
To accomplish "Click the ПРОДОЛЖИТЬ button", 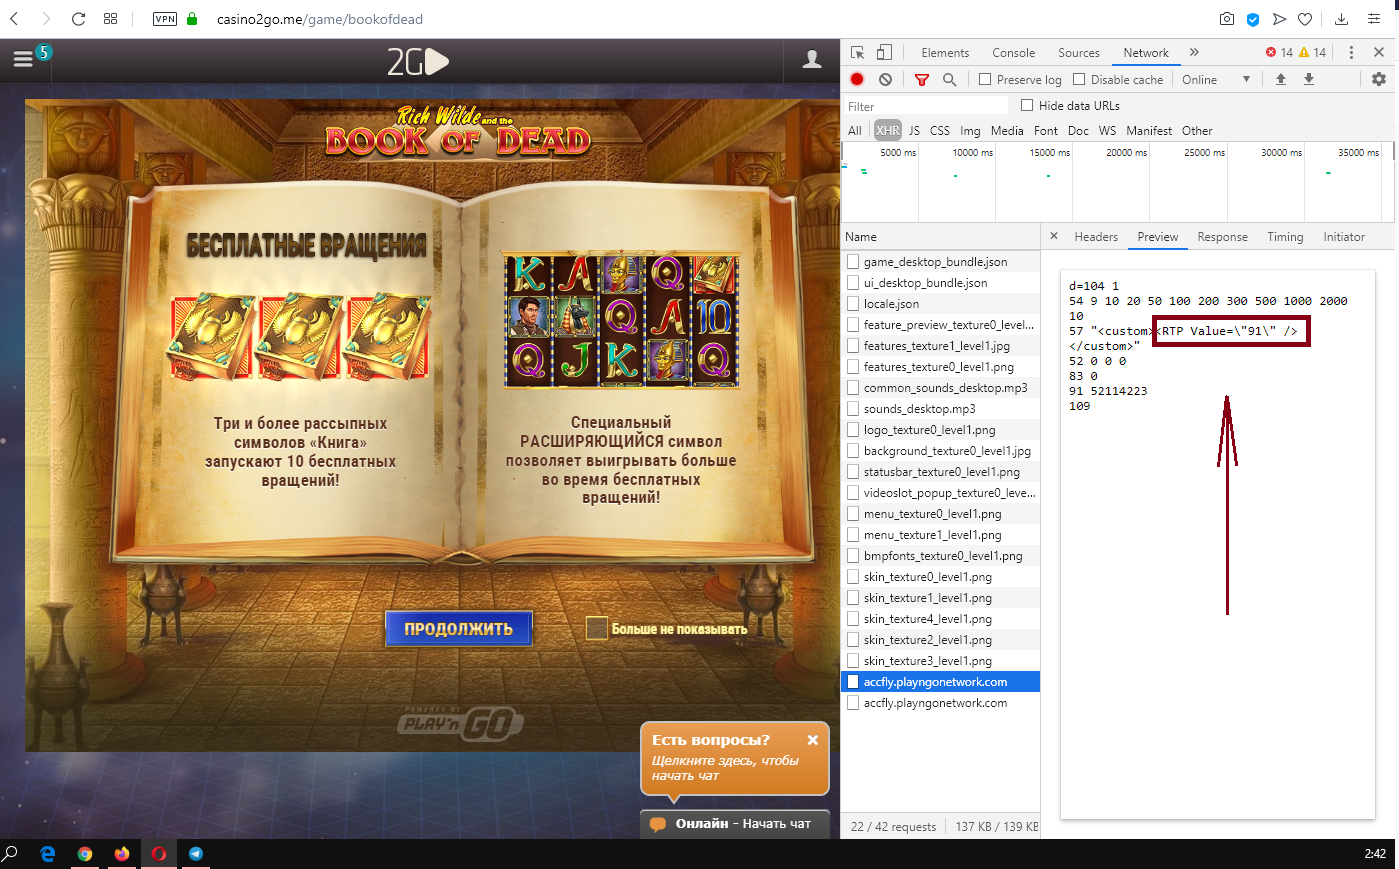I will tap(458, 629).
